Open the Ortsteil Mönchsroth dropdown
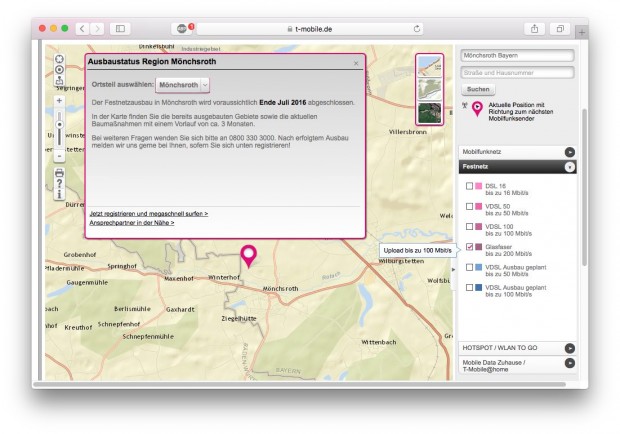This screenshot has width=620, height=434. pos(183,85)
